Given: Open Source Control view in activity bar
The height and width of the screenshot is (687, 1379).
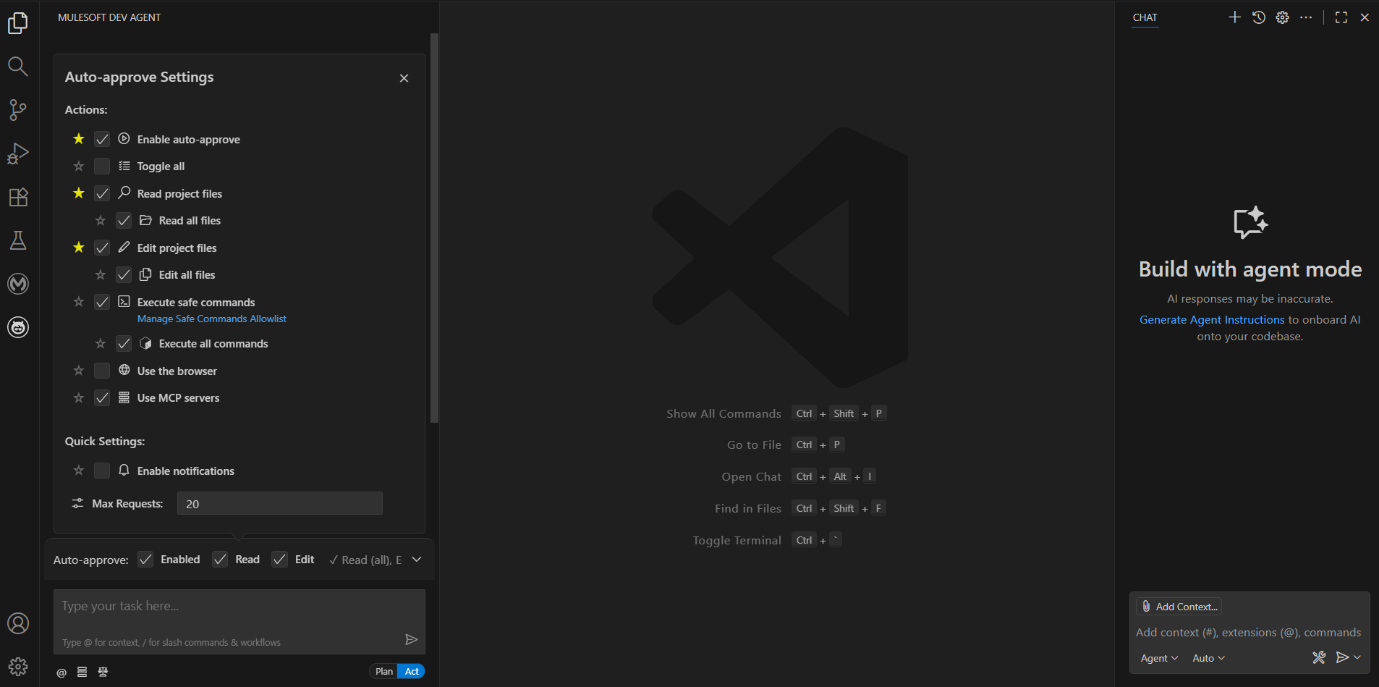Looking at the screenshot, I should coord(18,110).
